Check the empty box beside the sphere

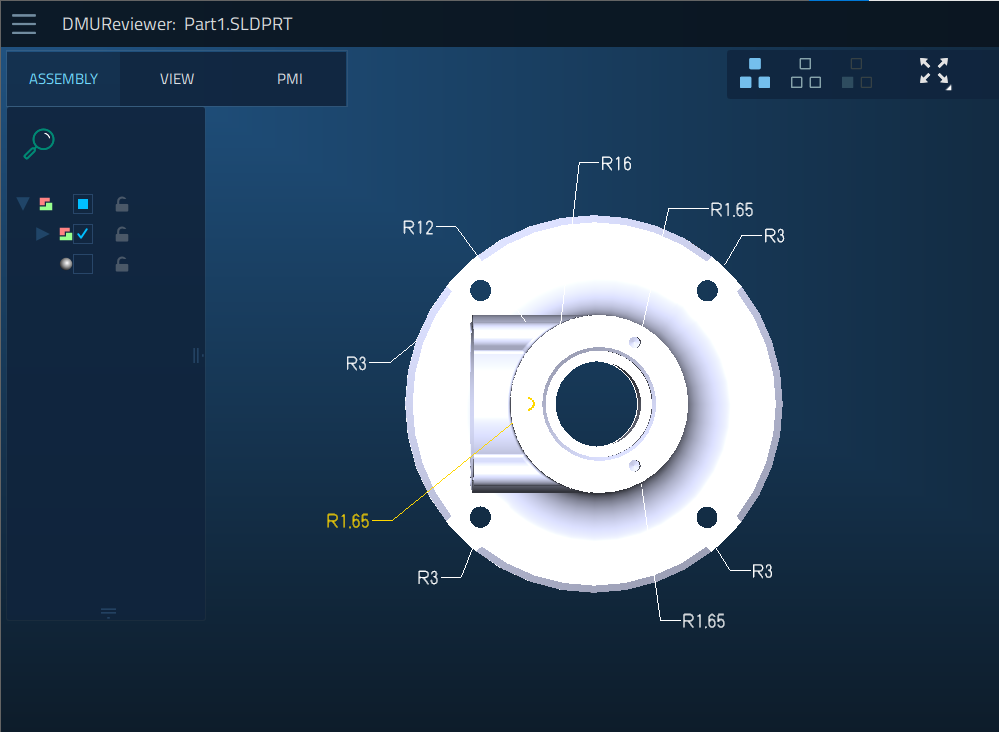[x=83, y=264]
